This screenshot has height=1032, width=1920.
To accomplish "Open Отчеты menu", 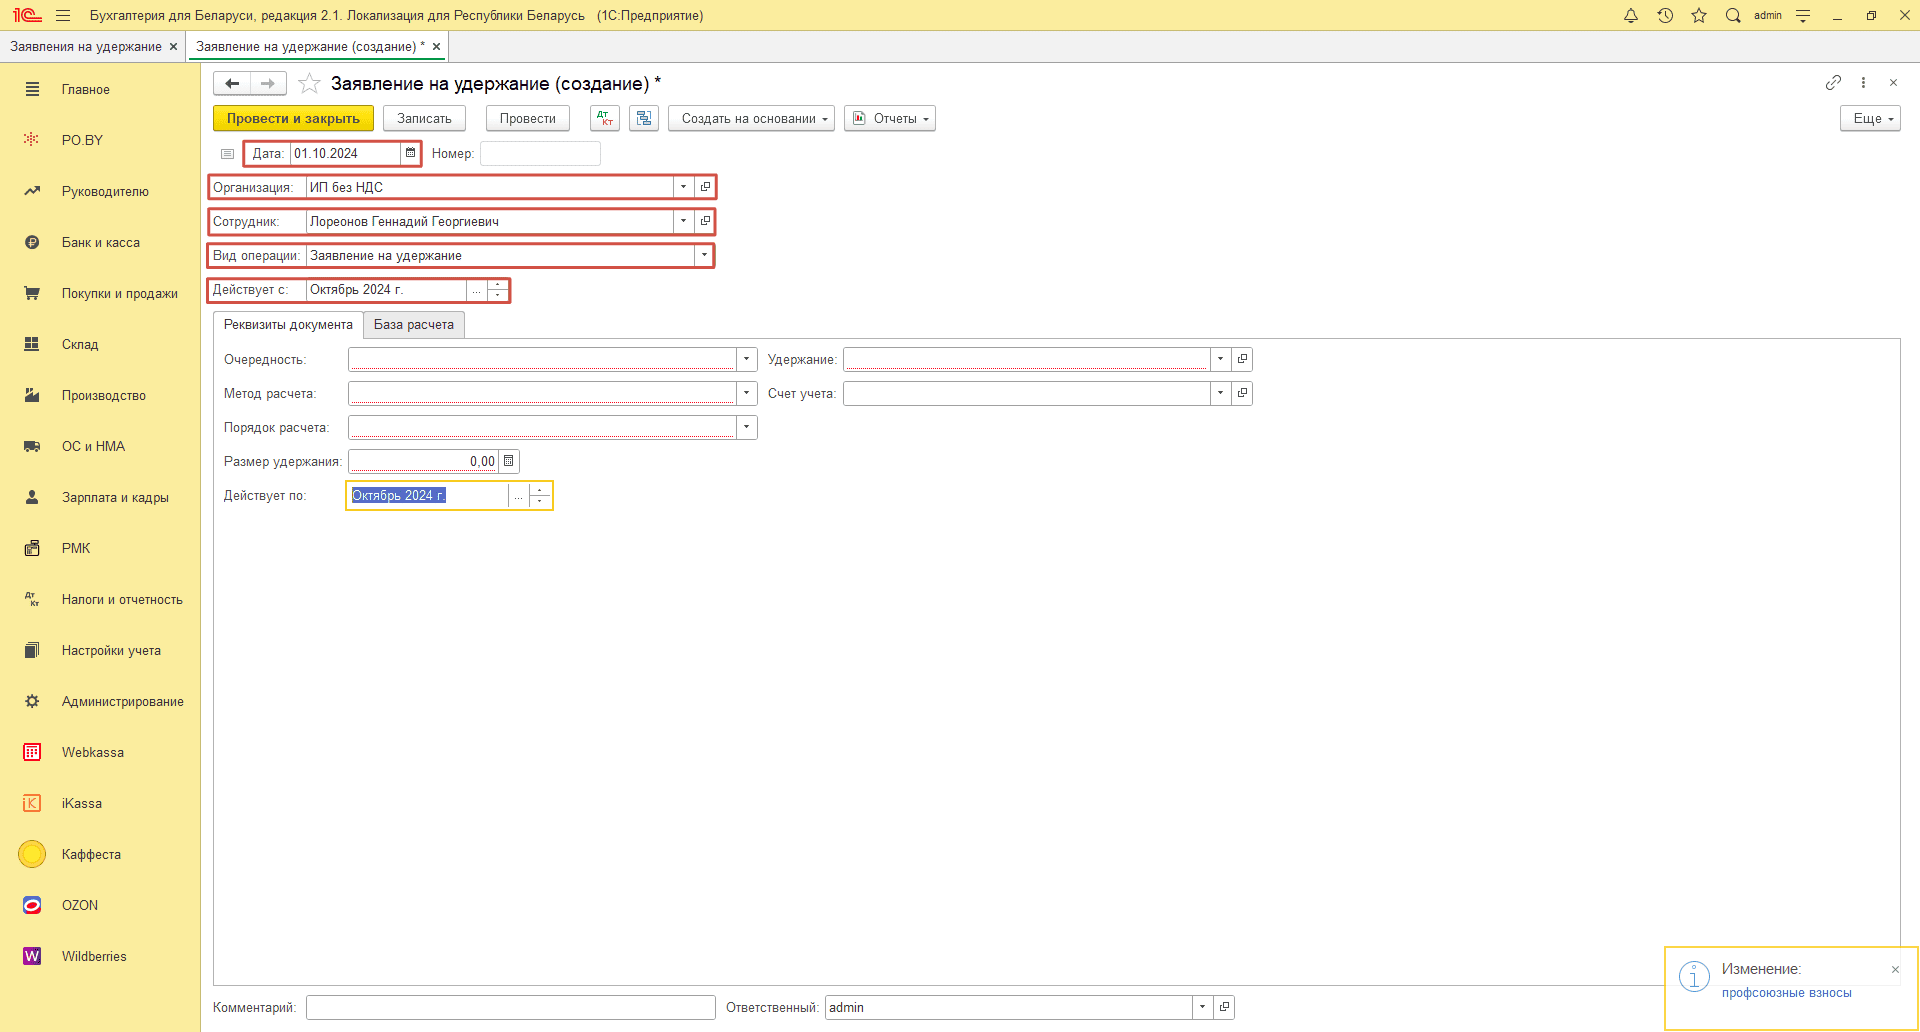I will [x=890, y=118].
